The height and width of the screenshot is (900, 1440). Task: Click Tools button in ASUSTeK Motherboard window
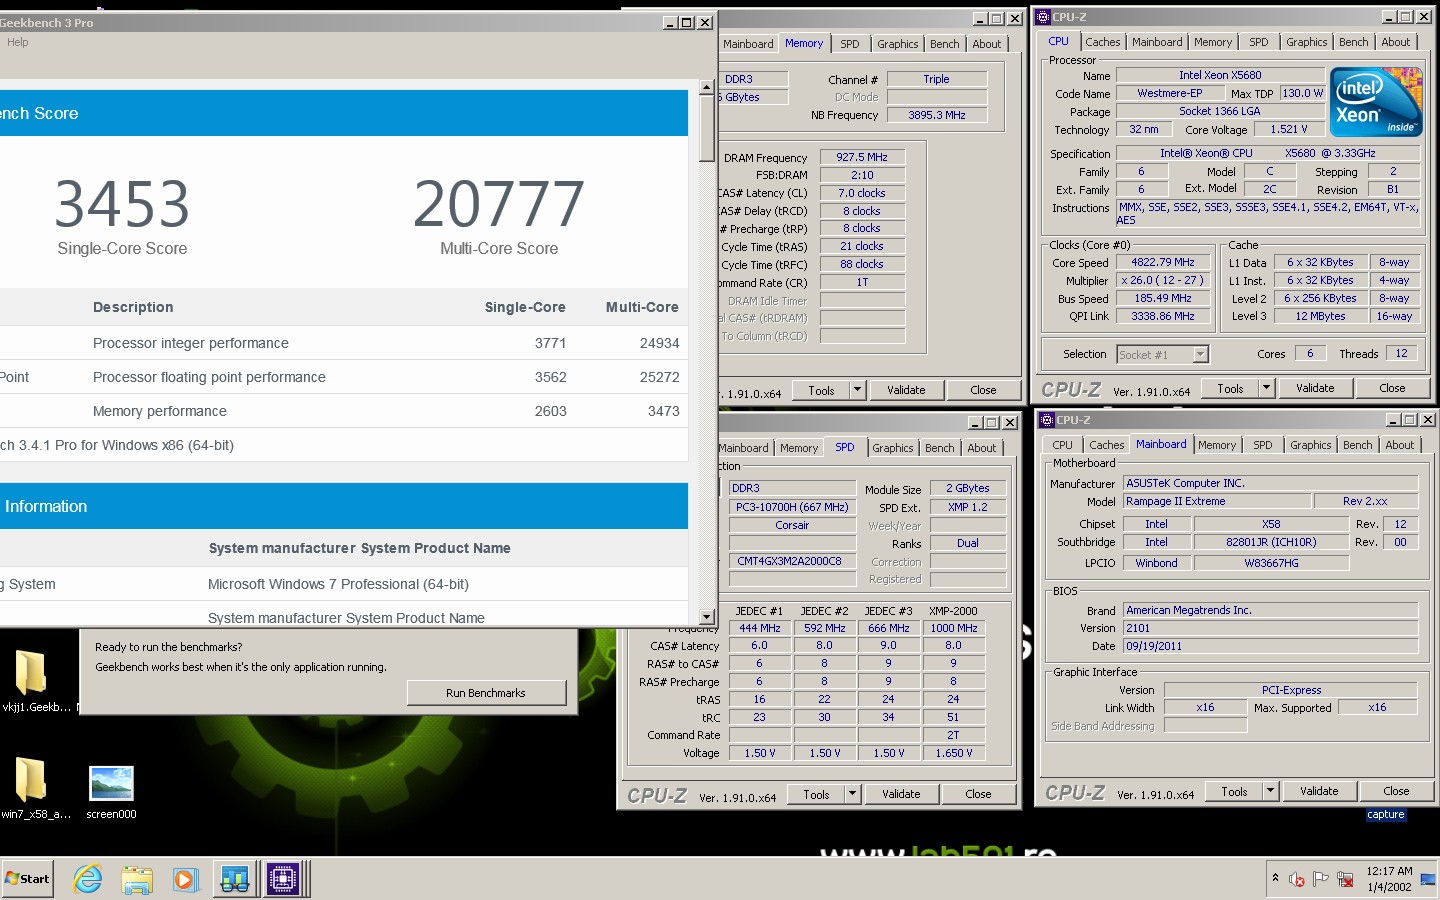click(1235, 791)
